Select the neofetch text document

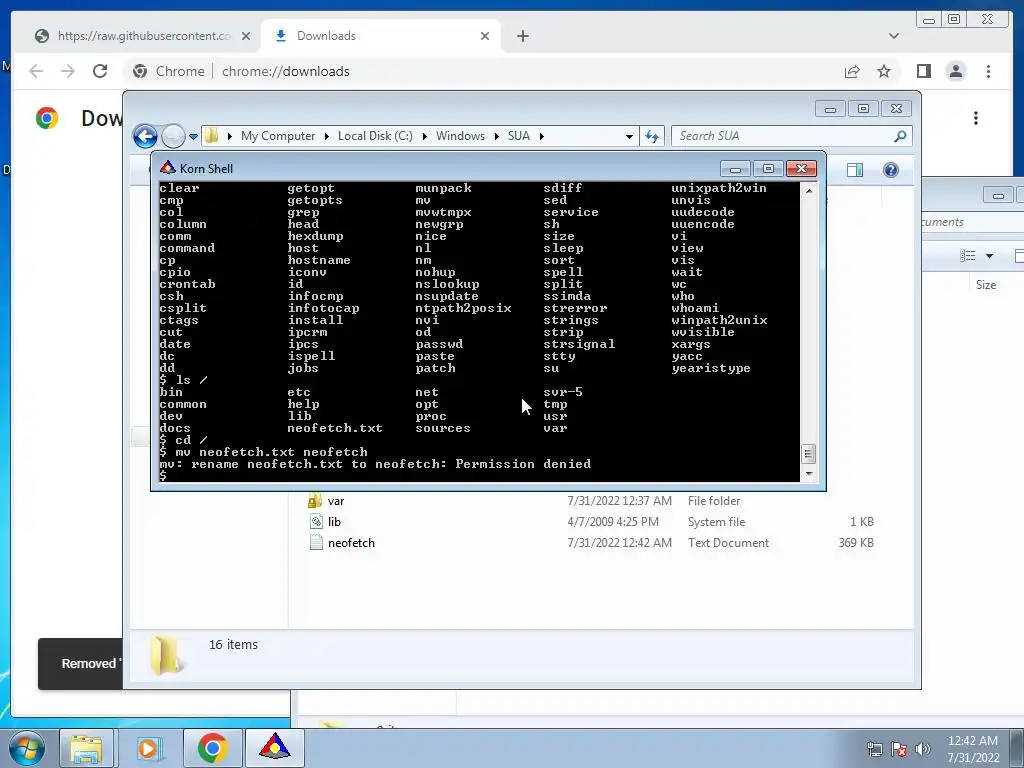591,543
